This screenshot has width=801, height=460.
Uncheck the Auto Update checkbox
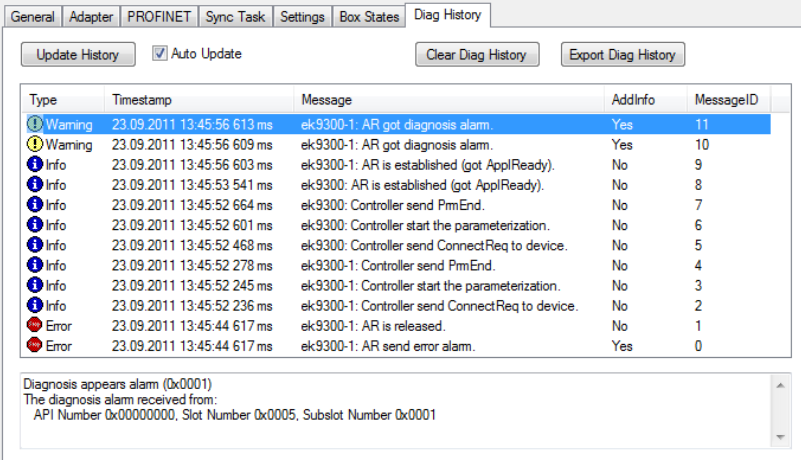tap(159, 53)
